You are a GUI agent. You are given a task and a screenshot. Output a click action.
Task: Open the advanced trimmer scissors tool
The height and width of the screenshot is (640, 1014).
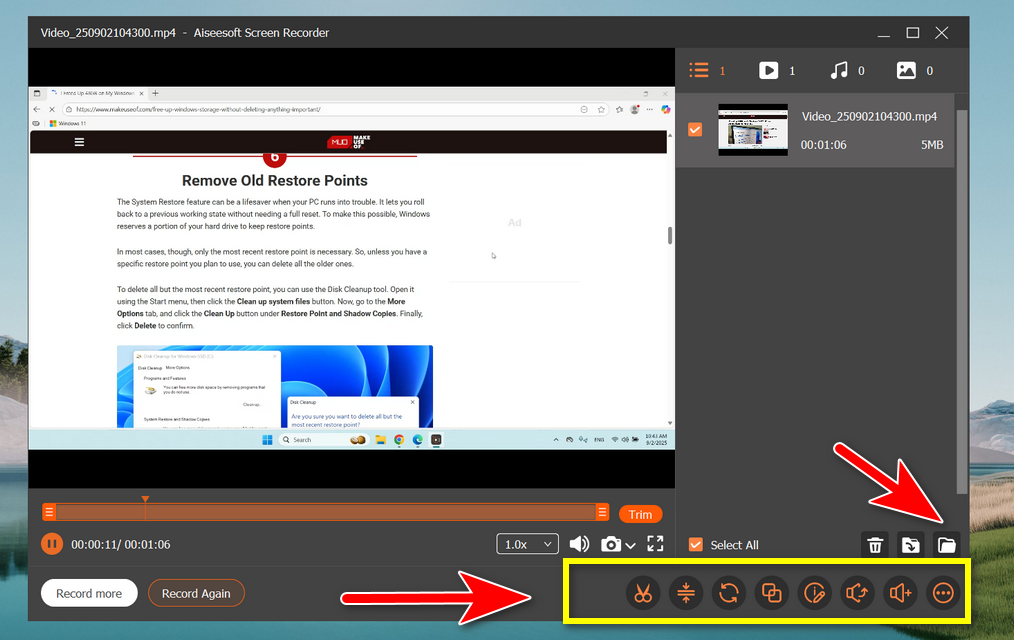[643, 593]
